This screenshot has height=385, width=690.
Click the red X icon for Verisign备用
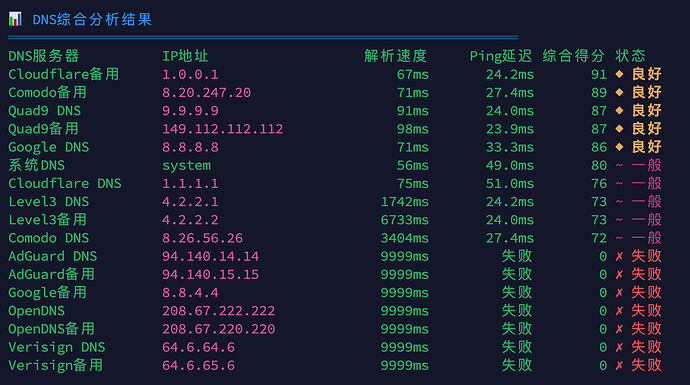[x=619, y=365]
